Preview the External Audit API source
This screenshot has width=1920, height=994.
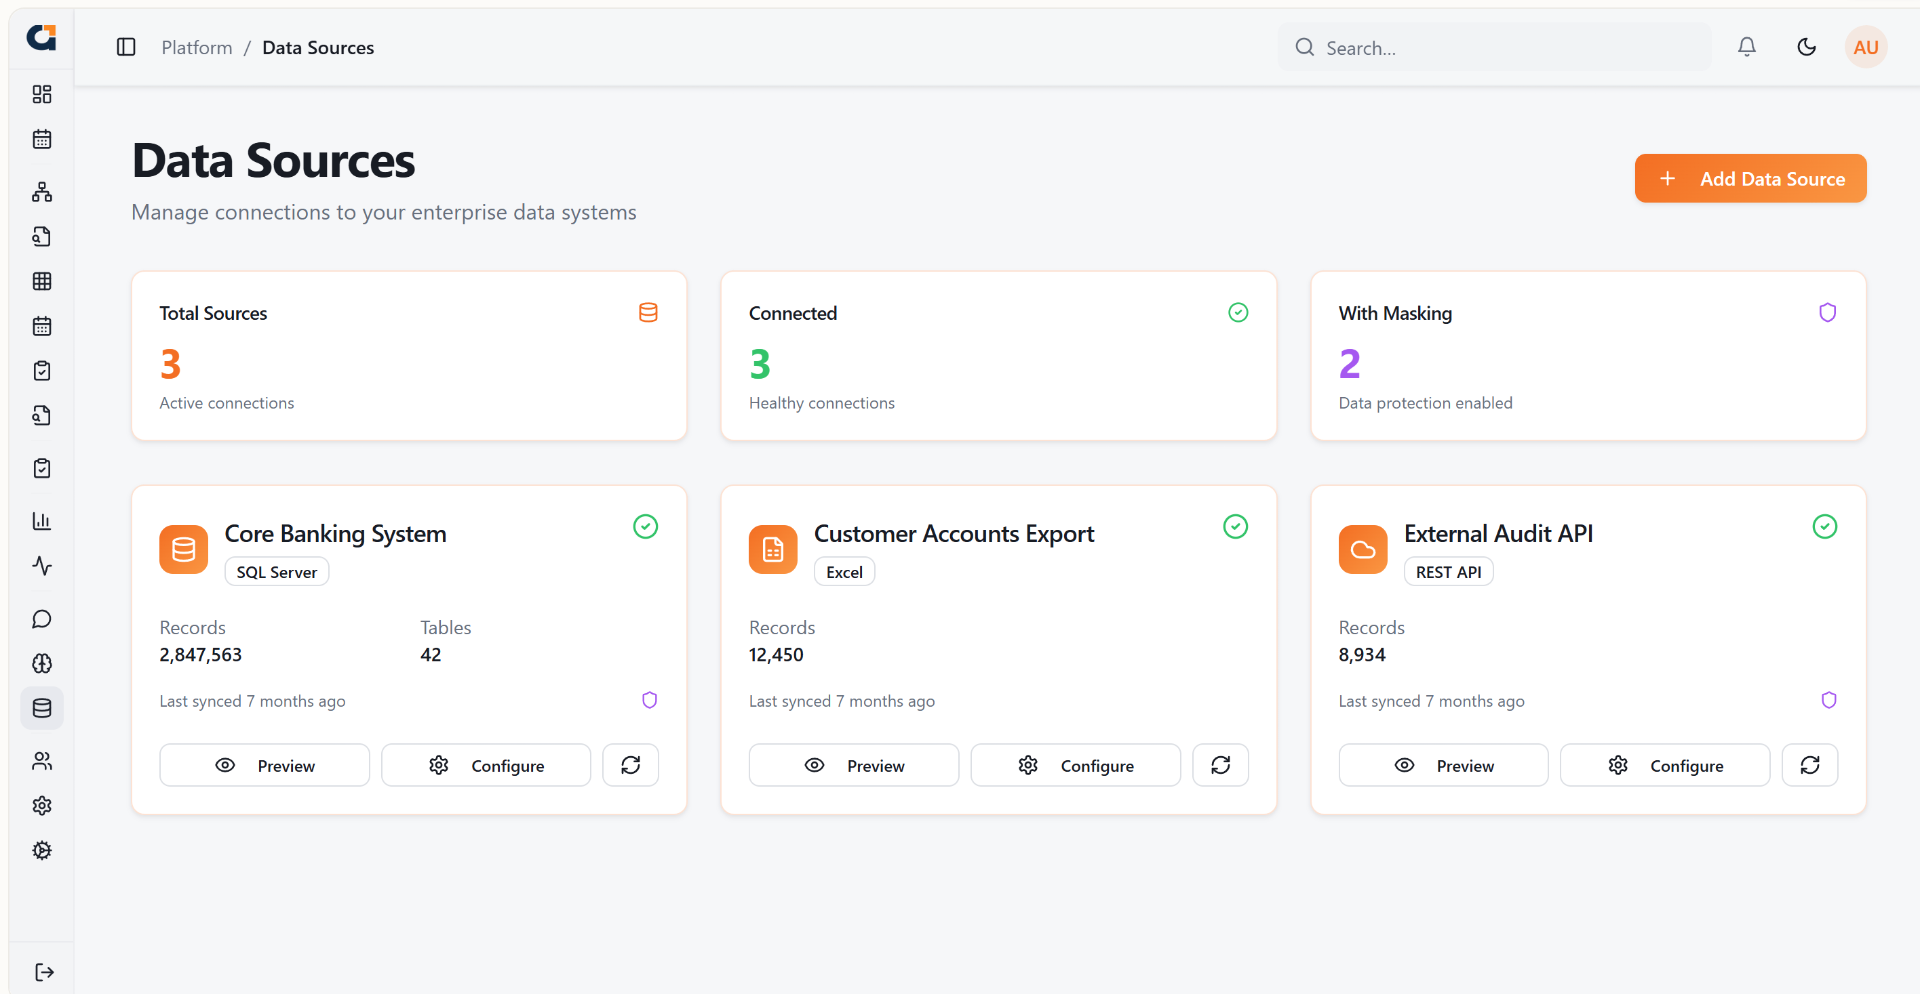(1444, 765)
